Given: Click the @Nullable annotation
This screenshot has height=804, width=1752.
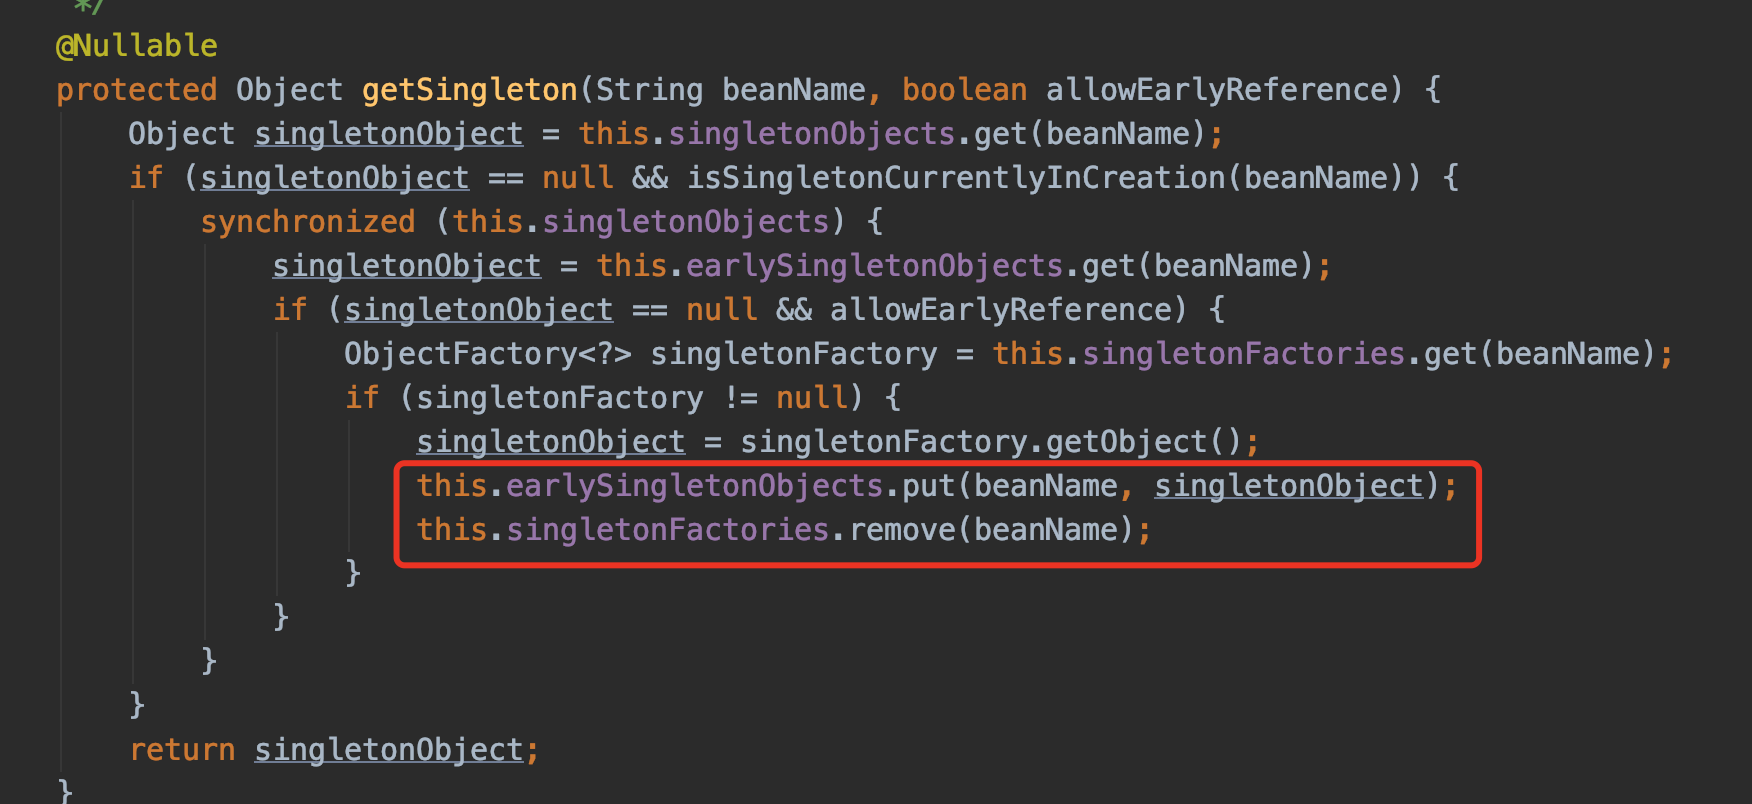Looking at the screenshot, I should 136,46.
